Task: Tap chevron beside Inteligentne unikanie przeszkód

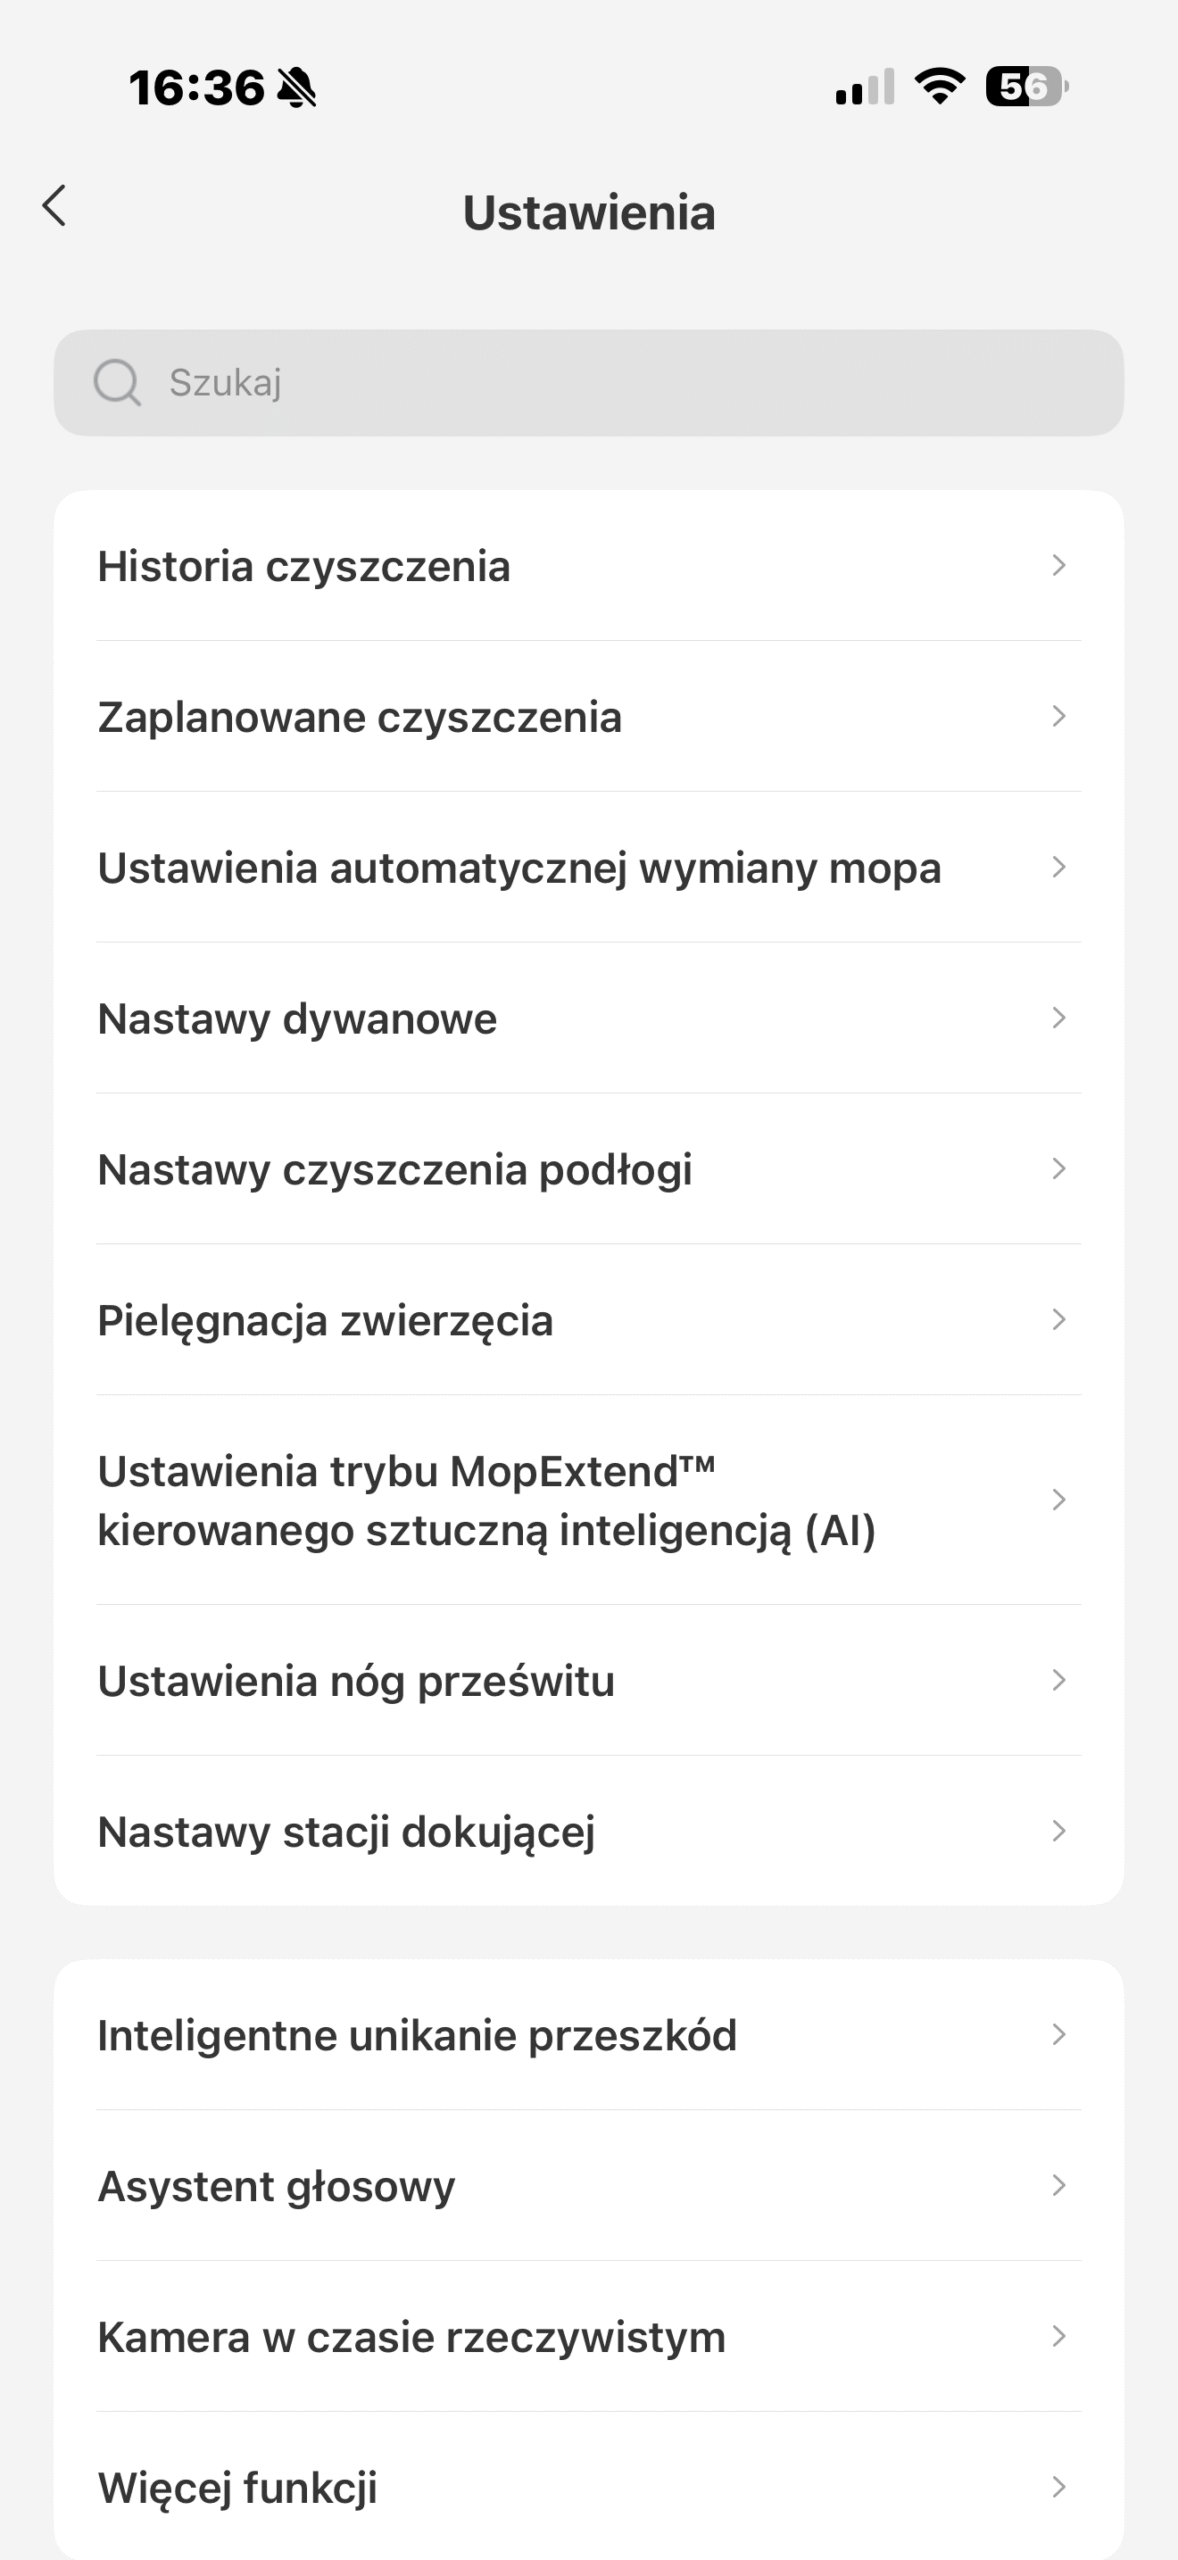Action: [1059, 2035]
